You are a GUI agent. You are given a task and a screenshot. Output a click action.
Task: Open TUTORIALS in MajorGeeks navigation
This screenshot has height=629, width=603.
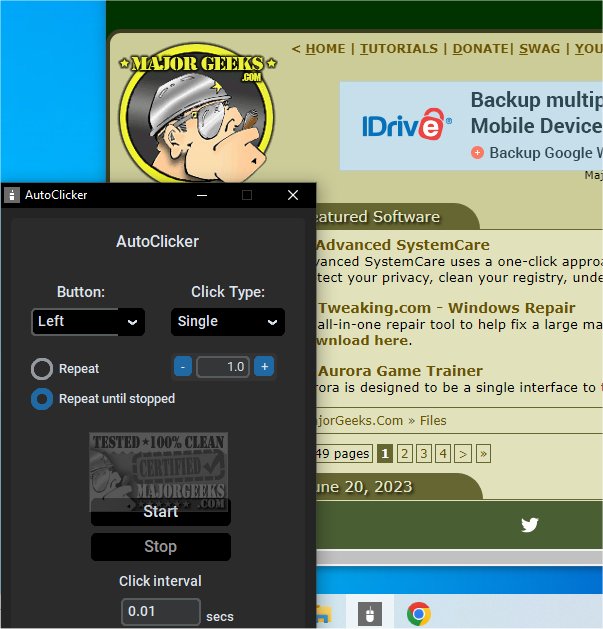pos(399,49)
